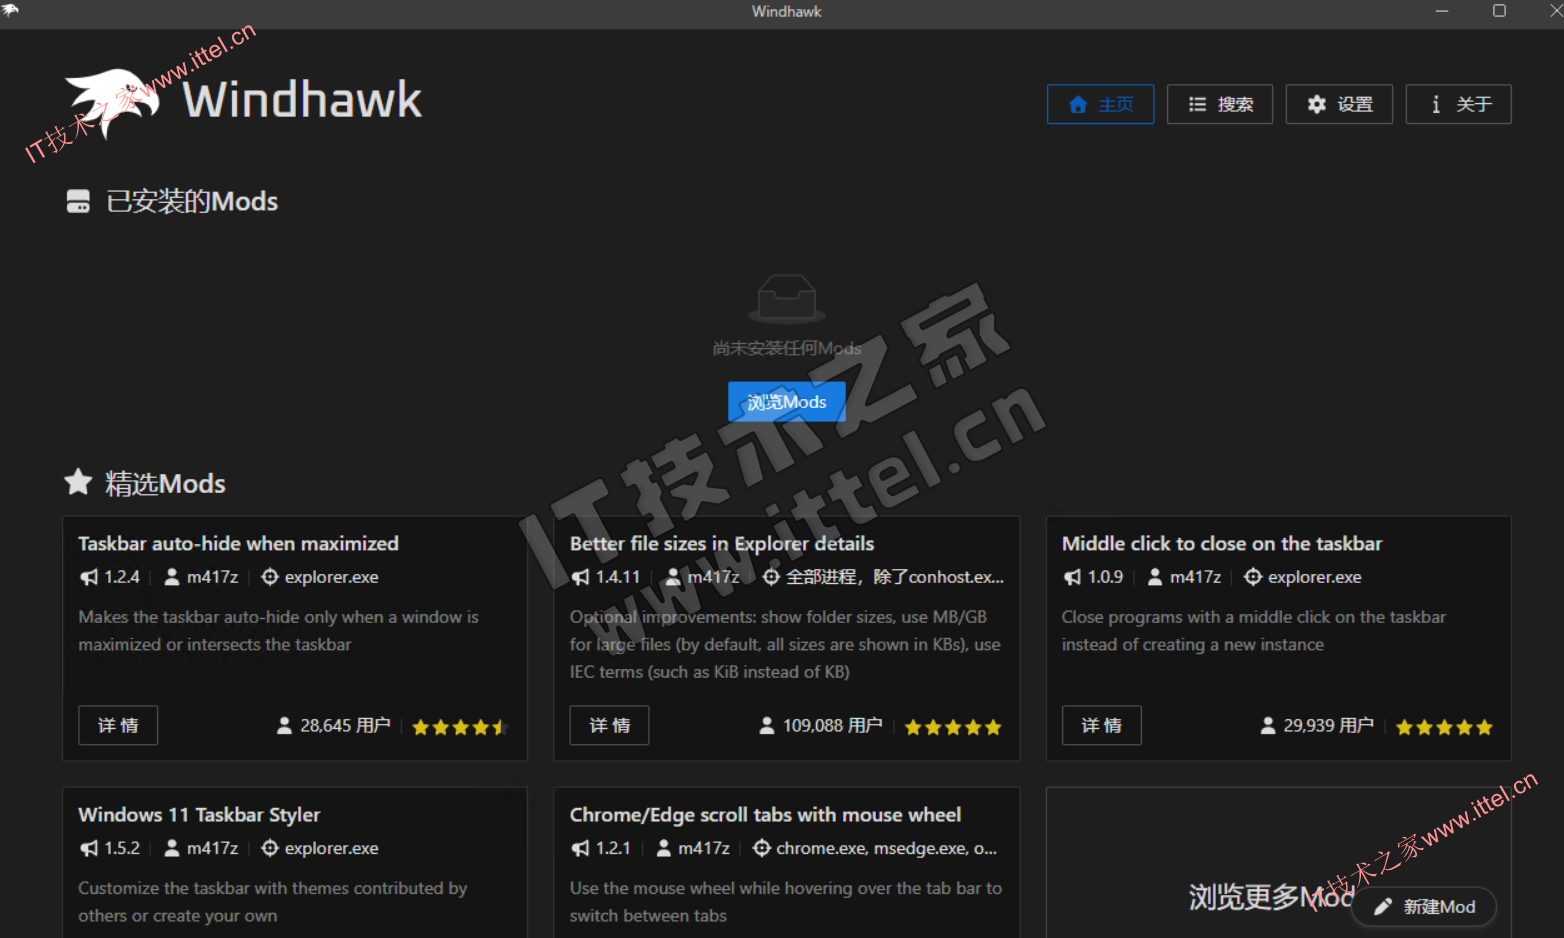
Task: Click the user count icon showing 109,088 users
Action: tap(767, 726)
